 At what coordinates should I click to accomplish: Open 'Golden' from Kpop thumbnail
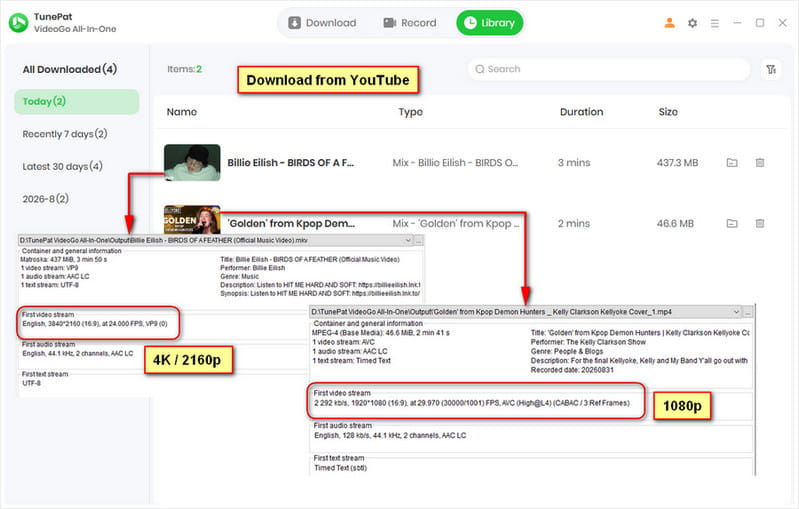[192, 219]
